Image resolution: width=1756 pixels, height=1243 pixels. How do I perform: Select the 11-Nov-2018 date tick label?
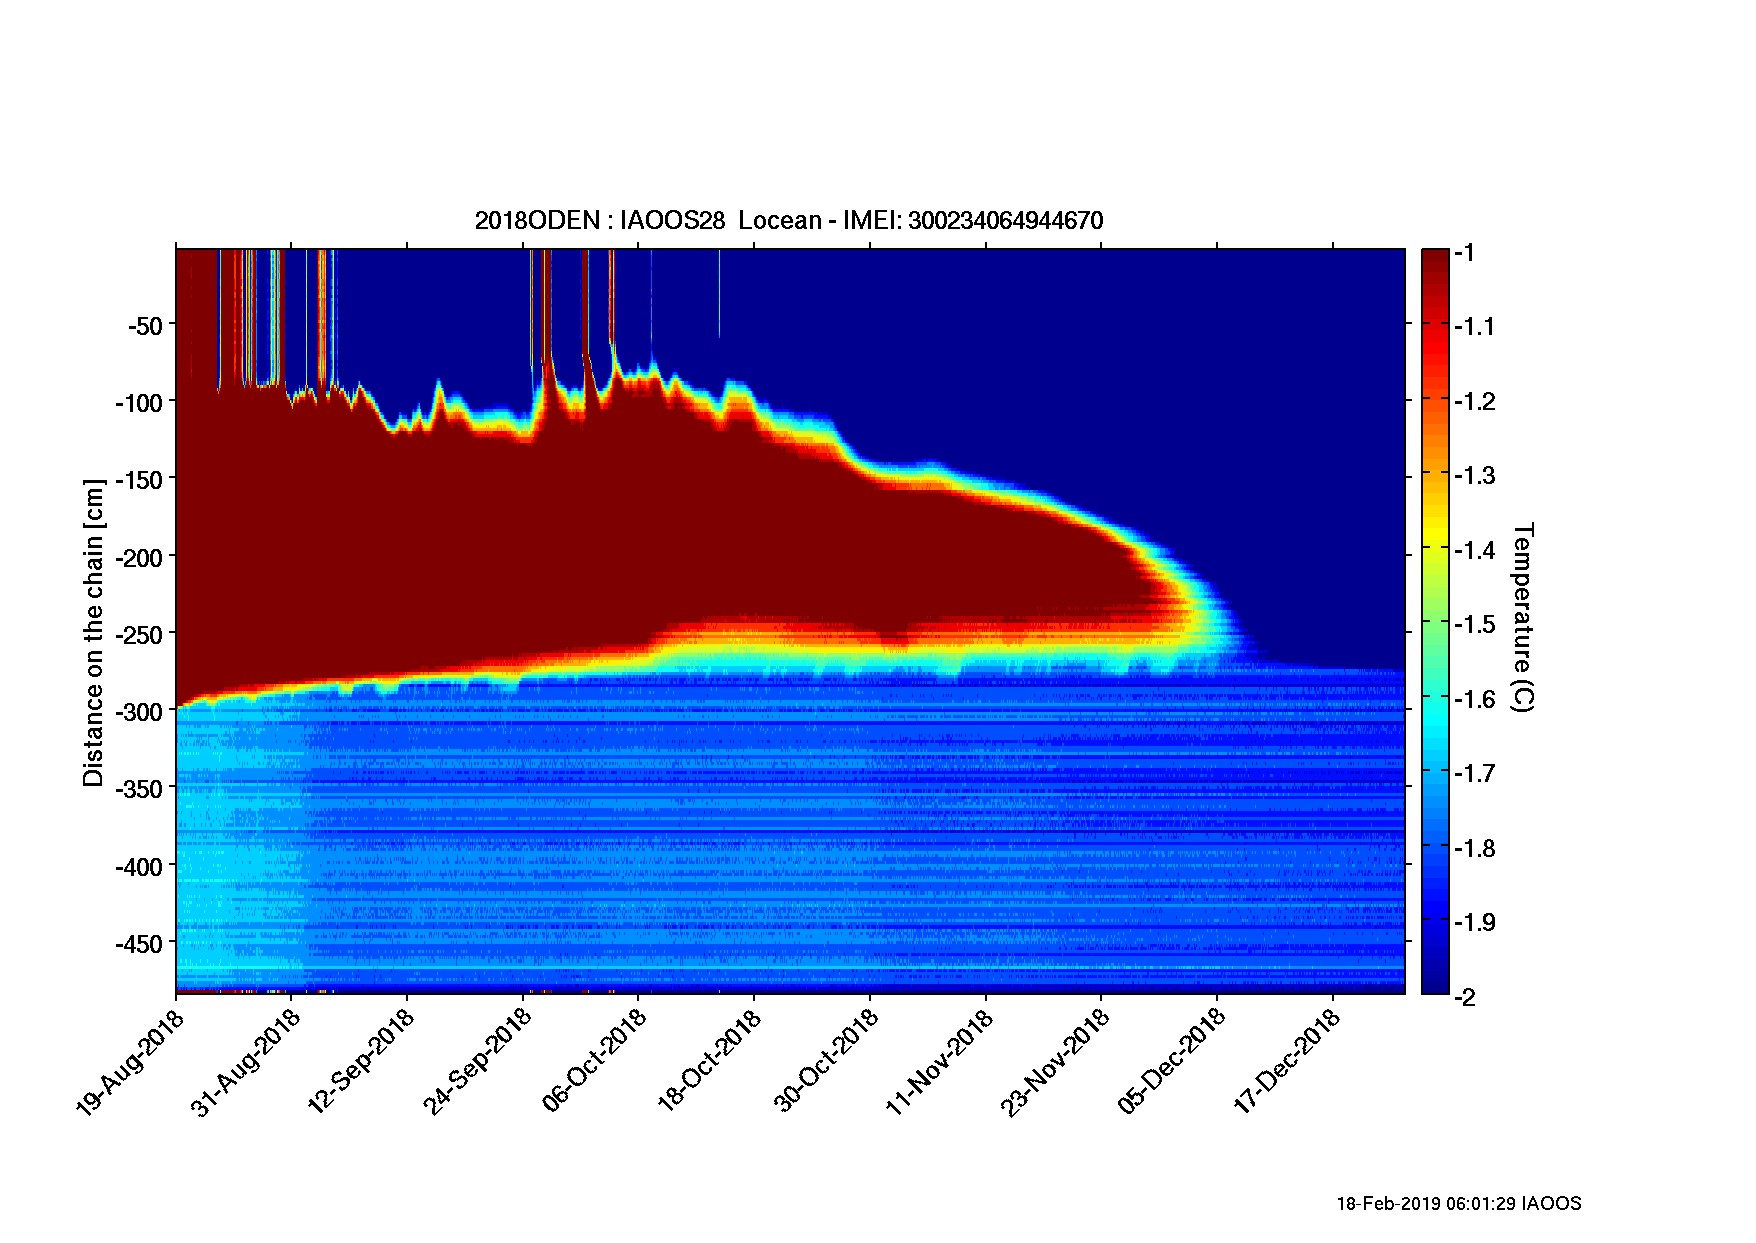[940, 1062]
